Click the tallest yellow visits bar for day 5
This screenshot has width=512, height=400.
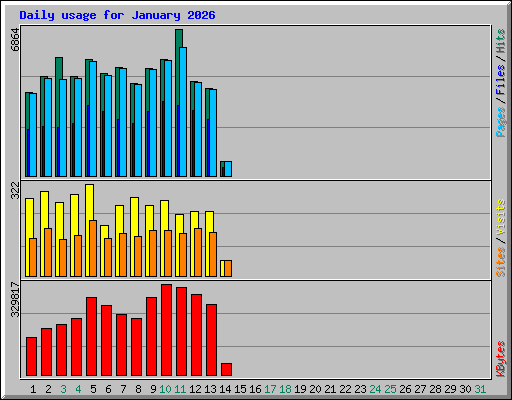coord(89,202)
